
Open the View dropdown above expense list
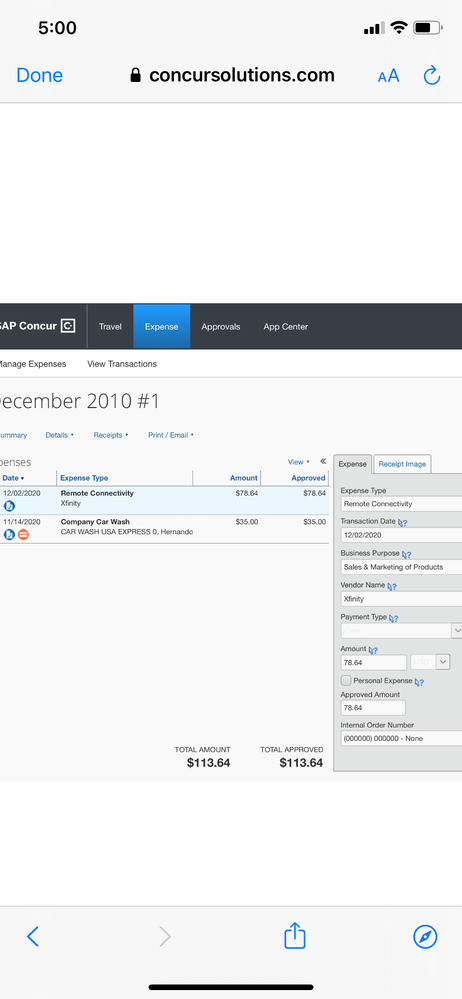299,462
